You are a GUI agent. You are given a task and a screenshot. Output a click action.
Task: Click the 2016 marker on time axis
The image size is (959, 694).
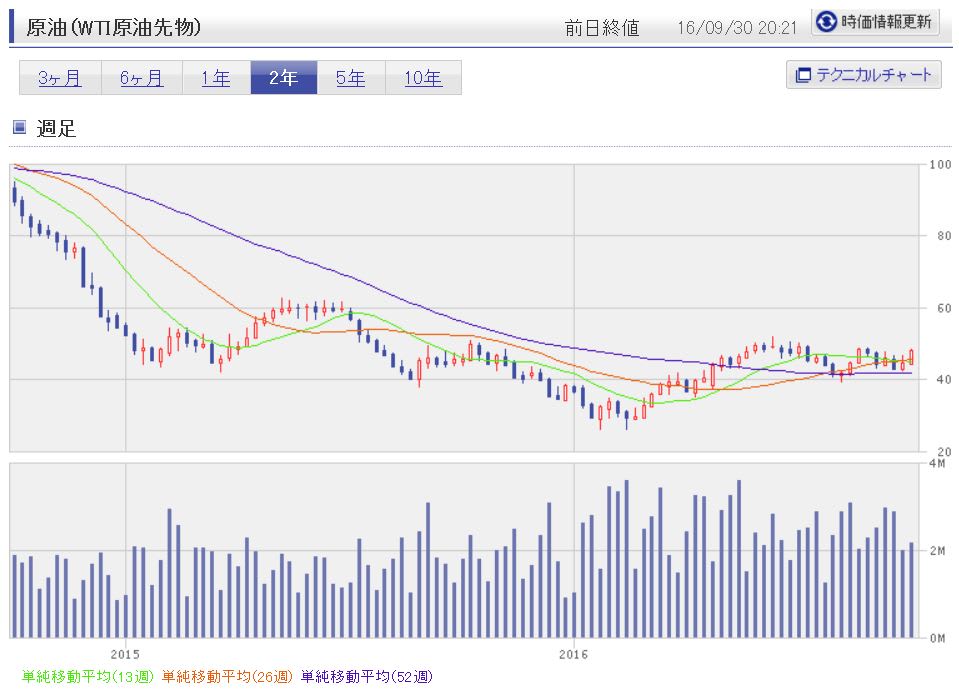[574, 654]
